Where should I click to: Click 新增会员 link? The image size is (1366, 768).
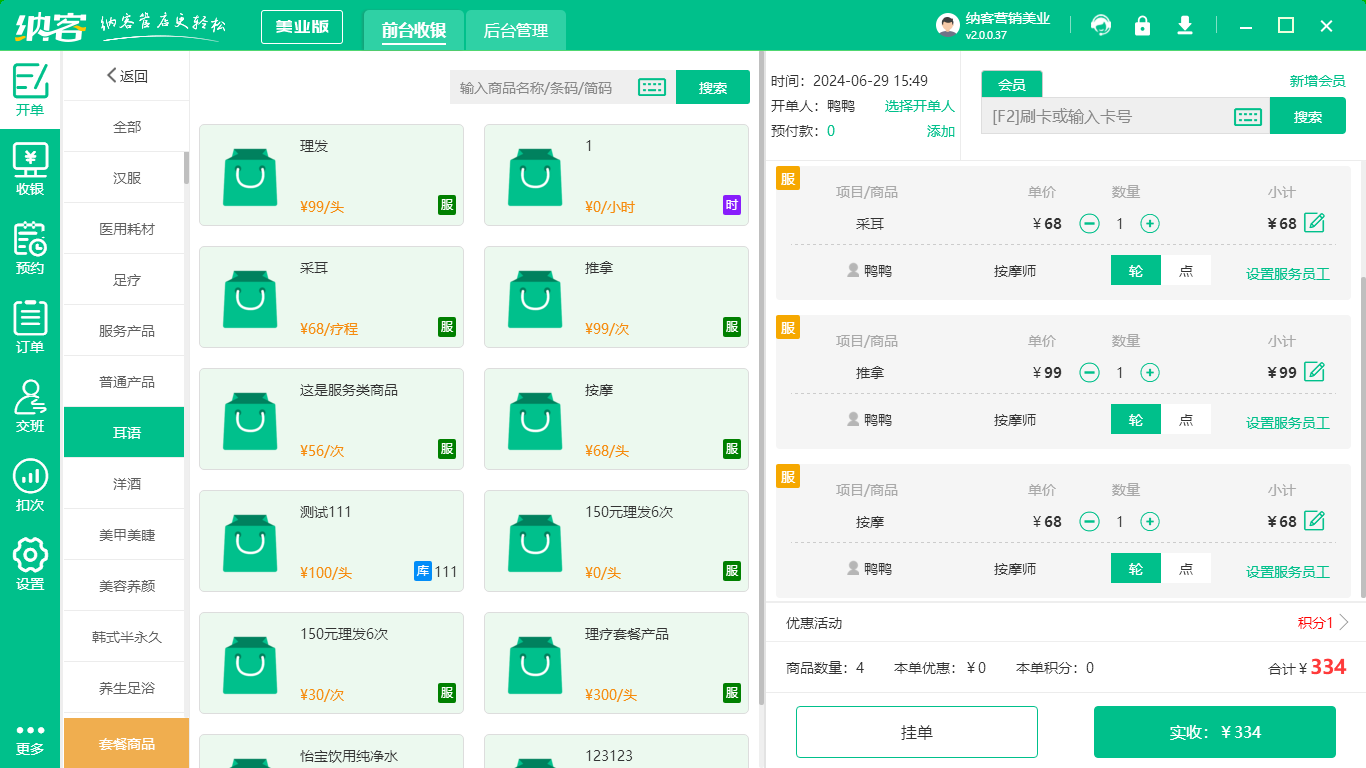click(x=1317, y=81)
